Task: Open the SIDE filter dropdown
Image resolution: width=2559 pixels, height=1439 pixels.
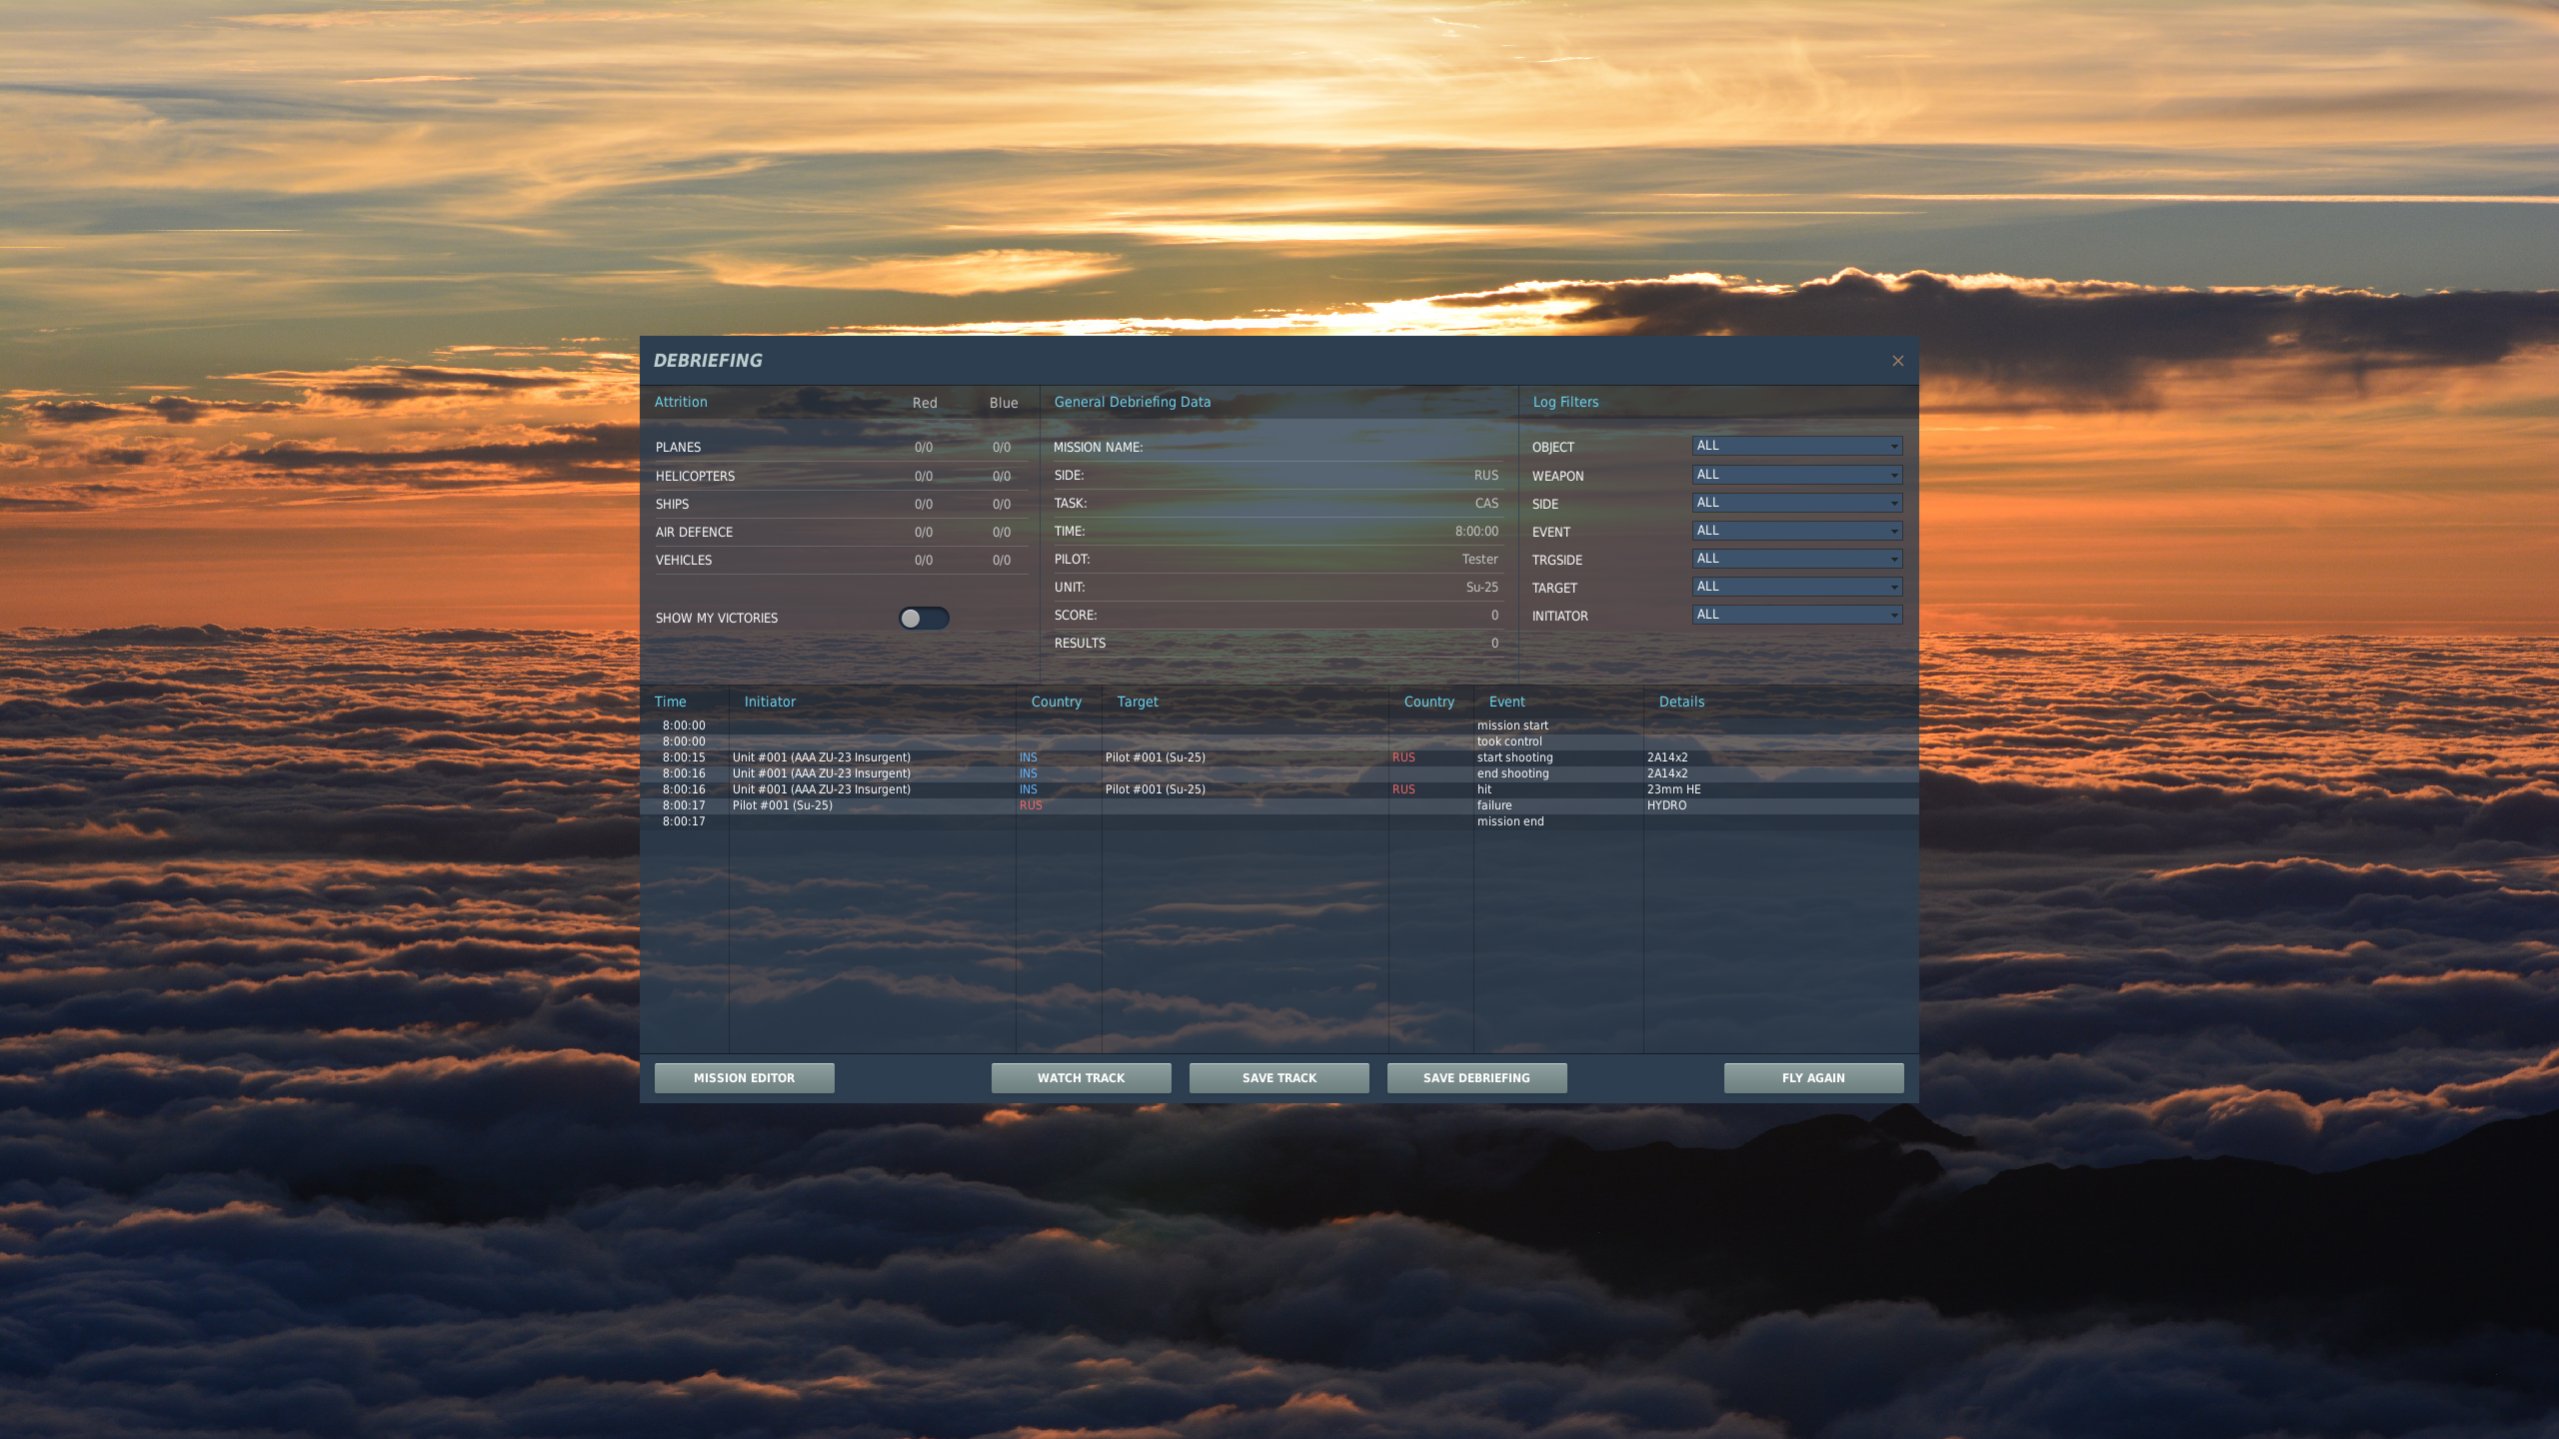Action: 1796,503
